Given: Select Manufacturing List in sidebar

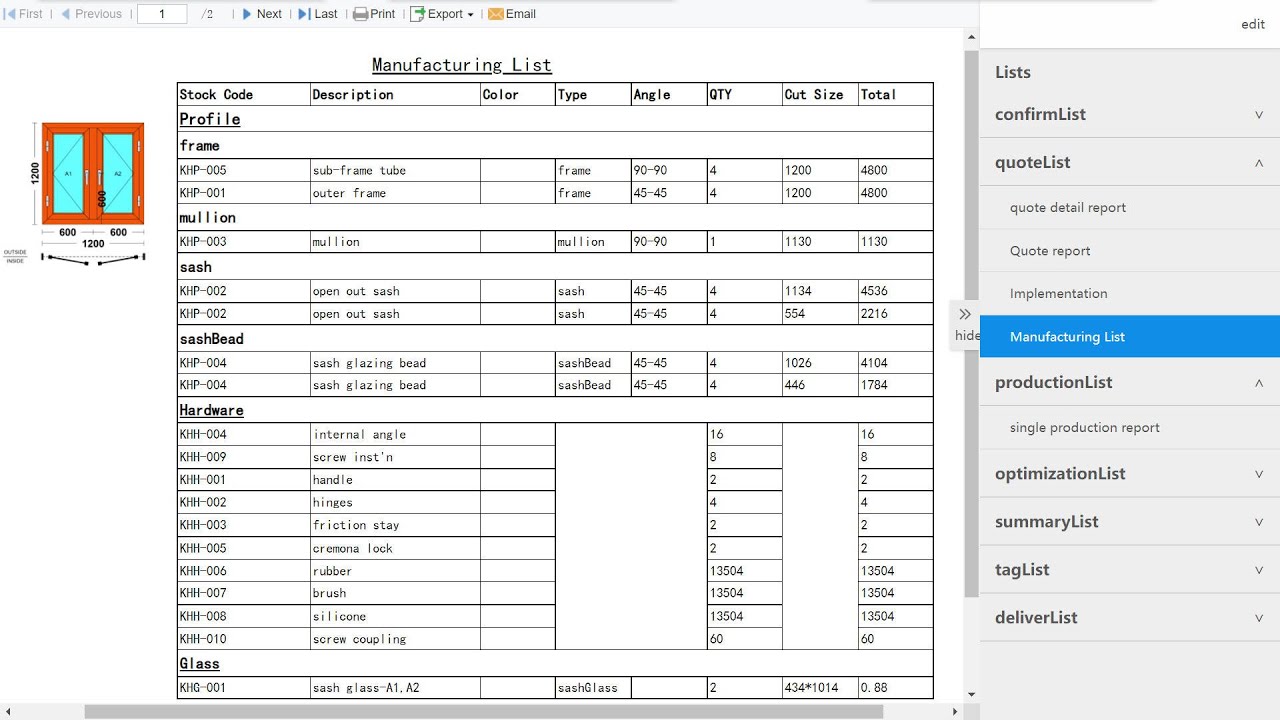Looking at the screenshot, I should click(x=1130, y=336).
